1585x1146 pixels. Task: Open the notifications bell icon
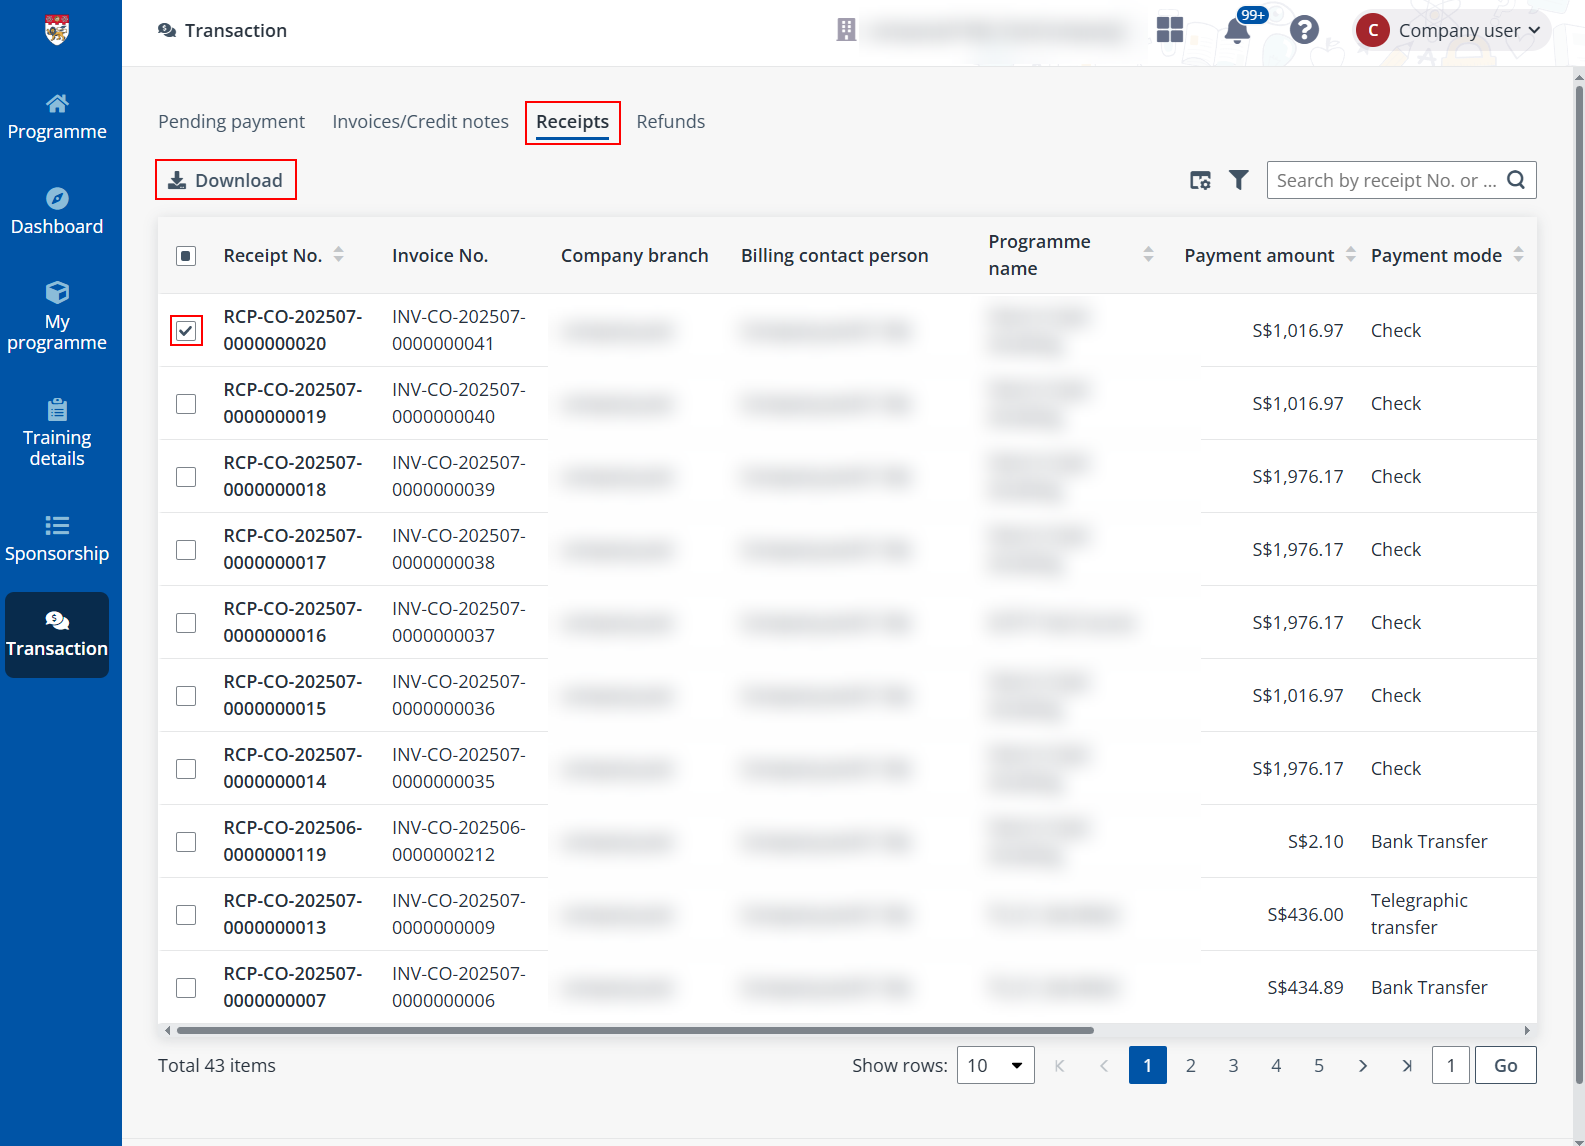click(1237, 31)
